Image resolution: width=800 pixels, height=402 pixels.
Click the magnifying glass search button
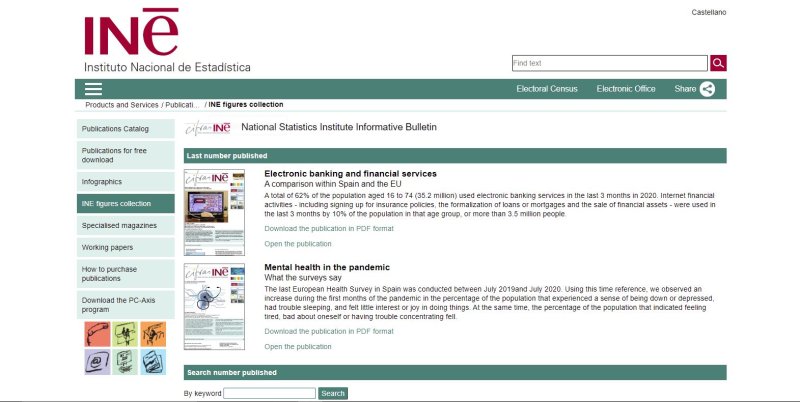[x=719, y=63]
